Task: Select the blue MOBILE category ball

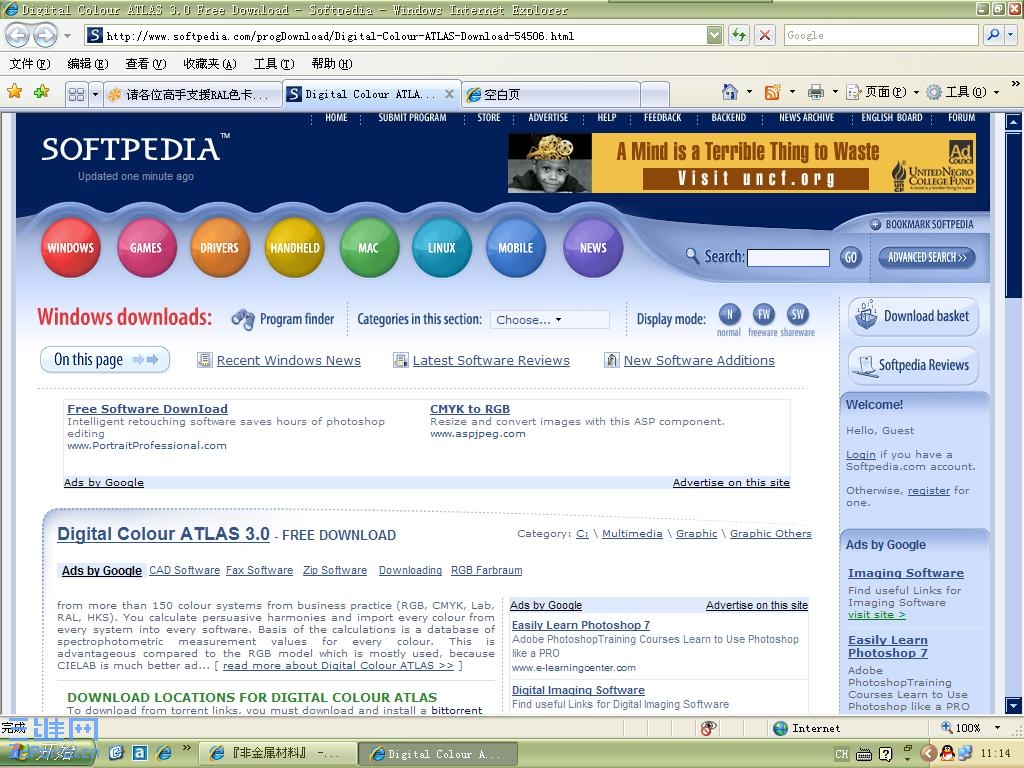Action: click(x=516, y=248)
